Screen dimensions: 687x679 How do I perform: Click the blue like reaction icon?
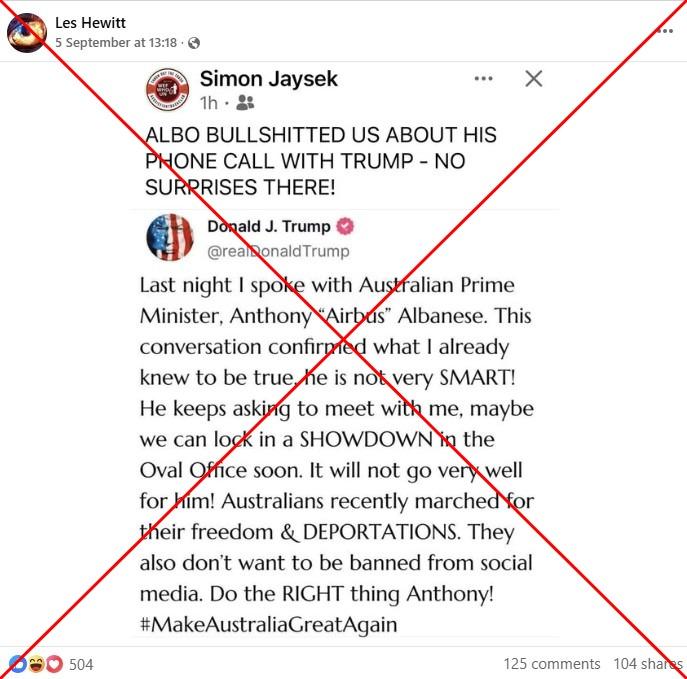[18, 664]
